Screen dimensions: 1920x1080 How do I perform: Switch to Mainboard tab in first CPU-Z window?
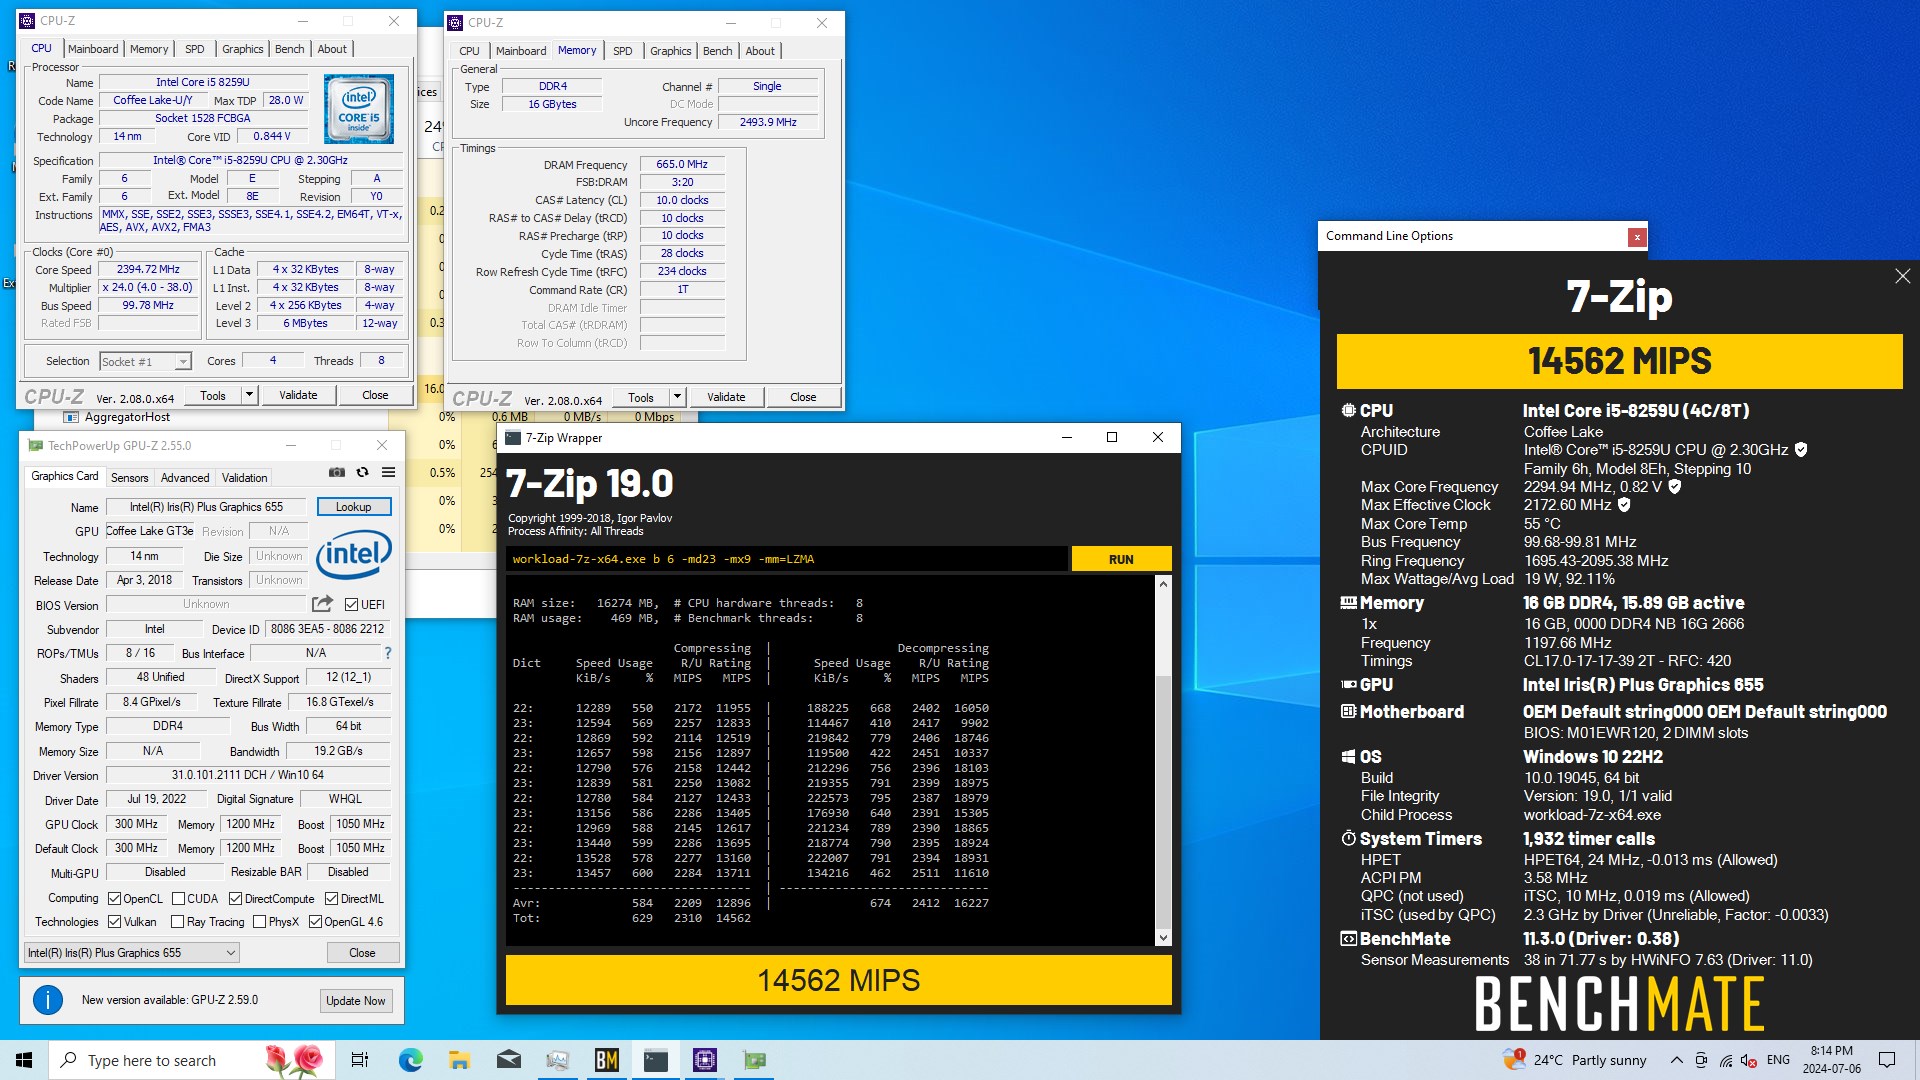92,49
